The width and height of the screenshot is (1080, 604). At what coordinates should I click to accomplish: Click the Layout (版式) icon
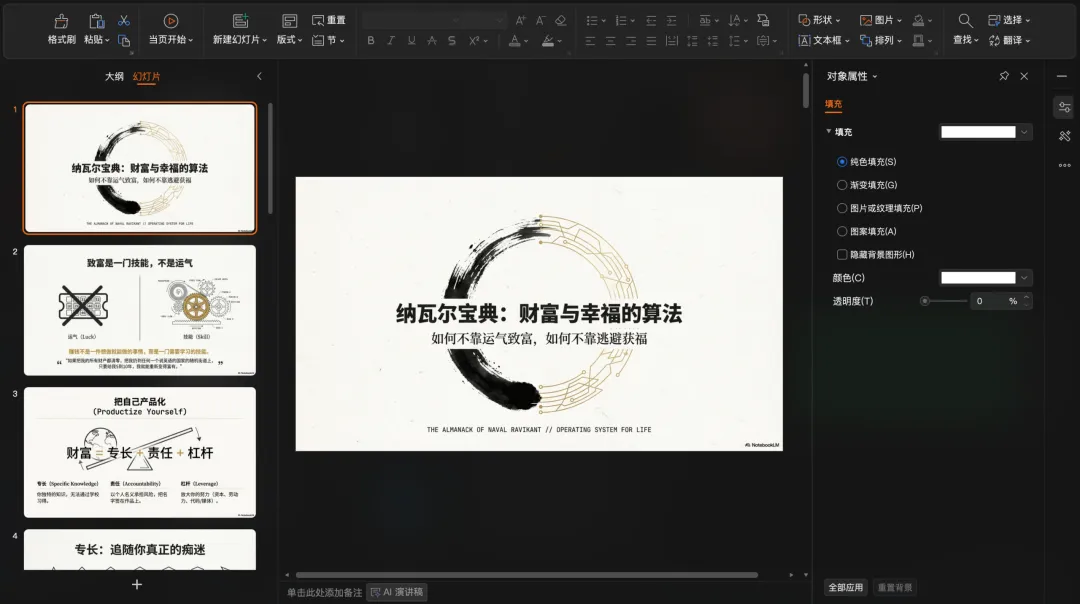click(289, 21)
